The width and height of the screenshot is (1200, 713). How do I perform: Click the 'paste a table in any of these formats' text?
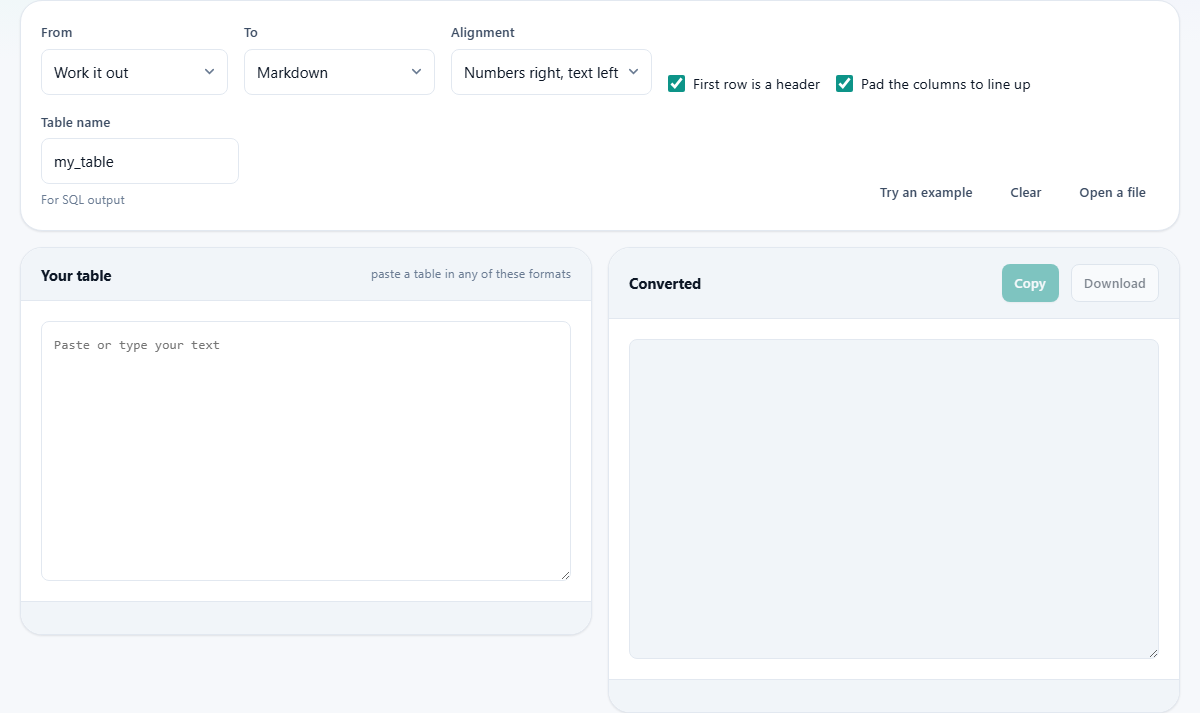point(471,274)
